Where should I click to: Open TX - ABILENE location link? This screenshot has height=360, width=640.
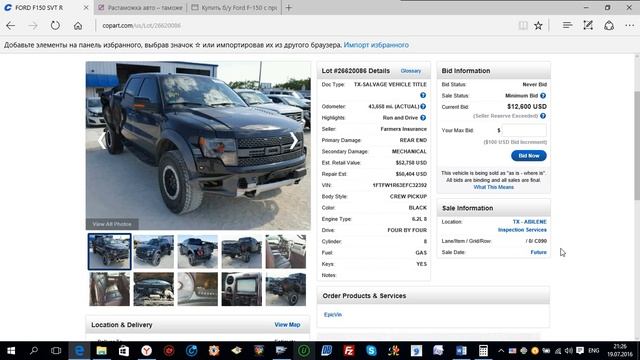click(529, 222)
